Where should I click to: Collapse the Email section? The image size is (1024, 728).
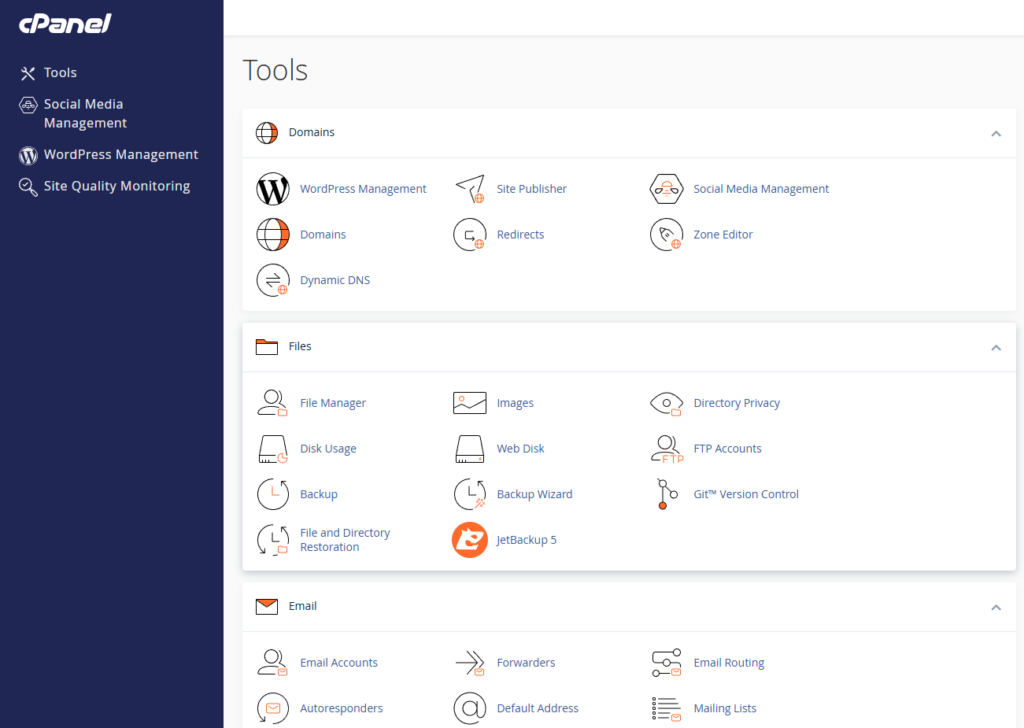click(x=996, y=607)
